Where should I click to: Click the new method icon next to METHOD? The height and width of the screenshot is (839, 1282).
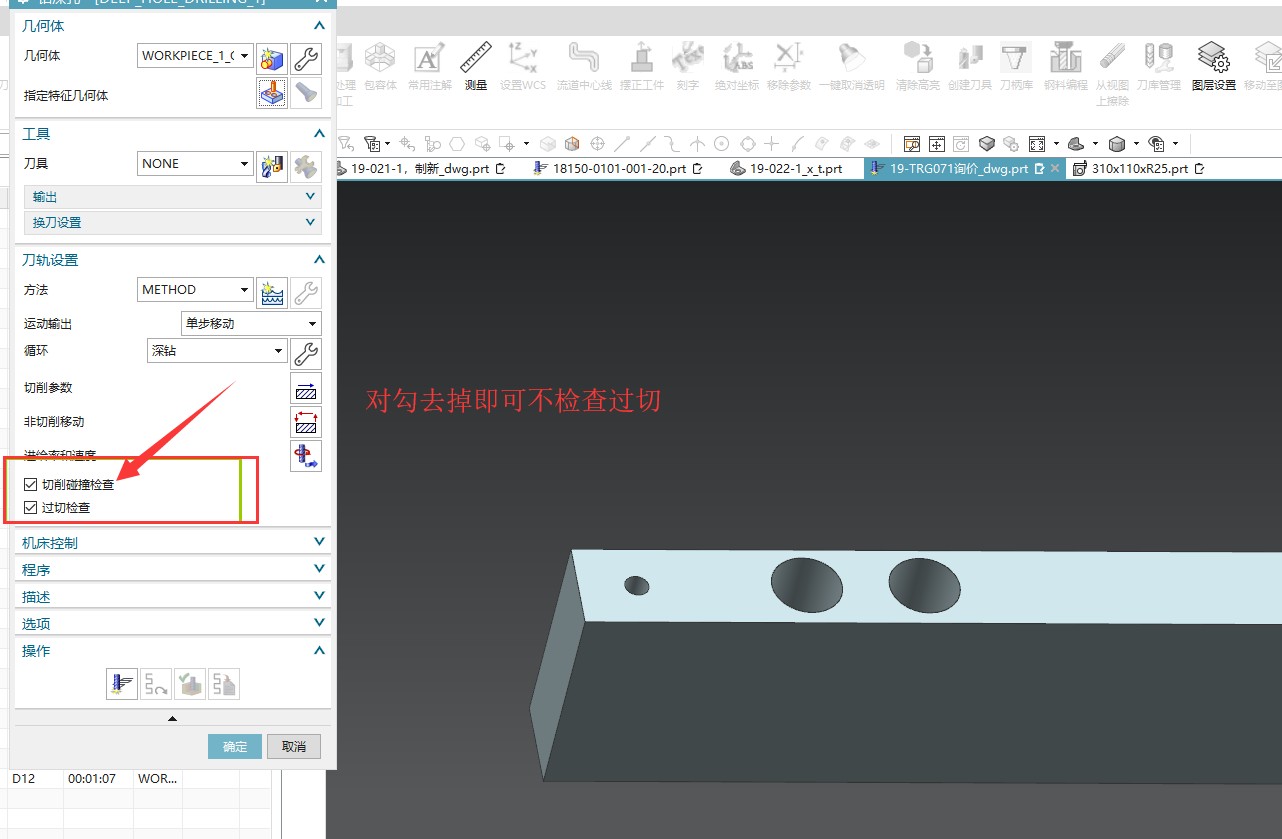pos(272,293)
